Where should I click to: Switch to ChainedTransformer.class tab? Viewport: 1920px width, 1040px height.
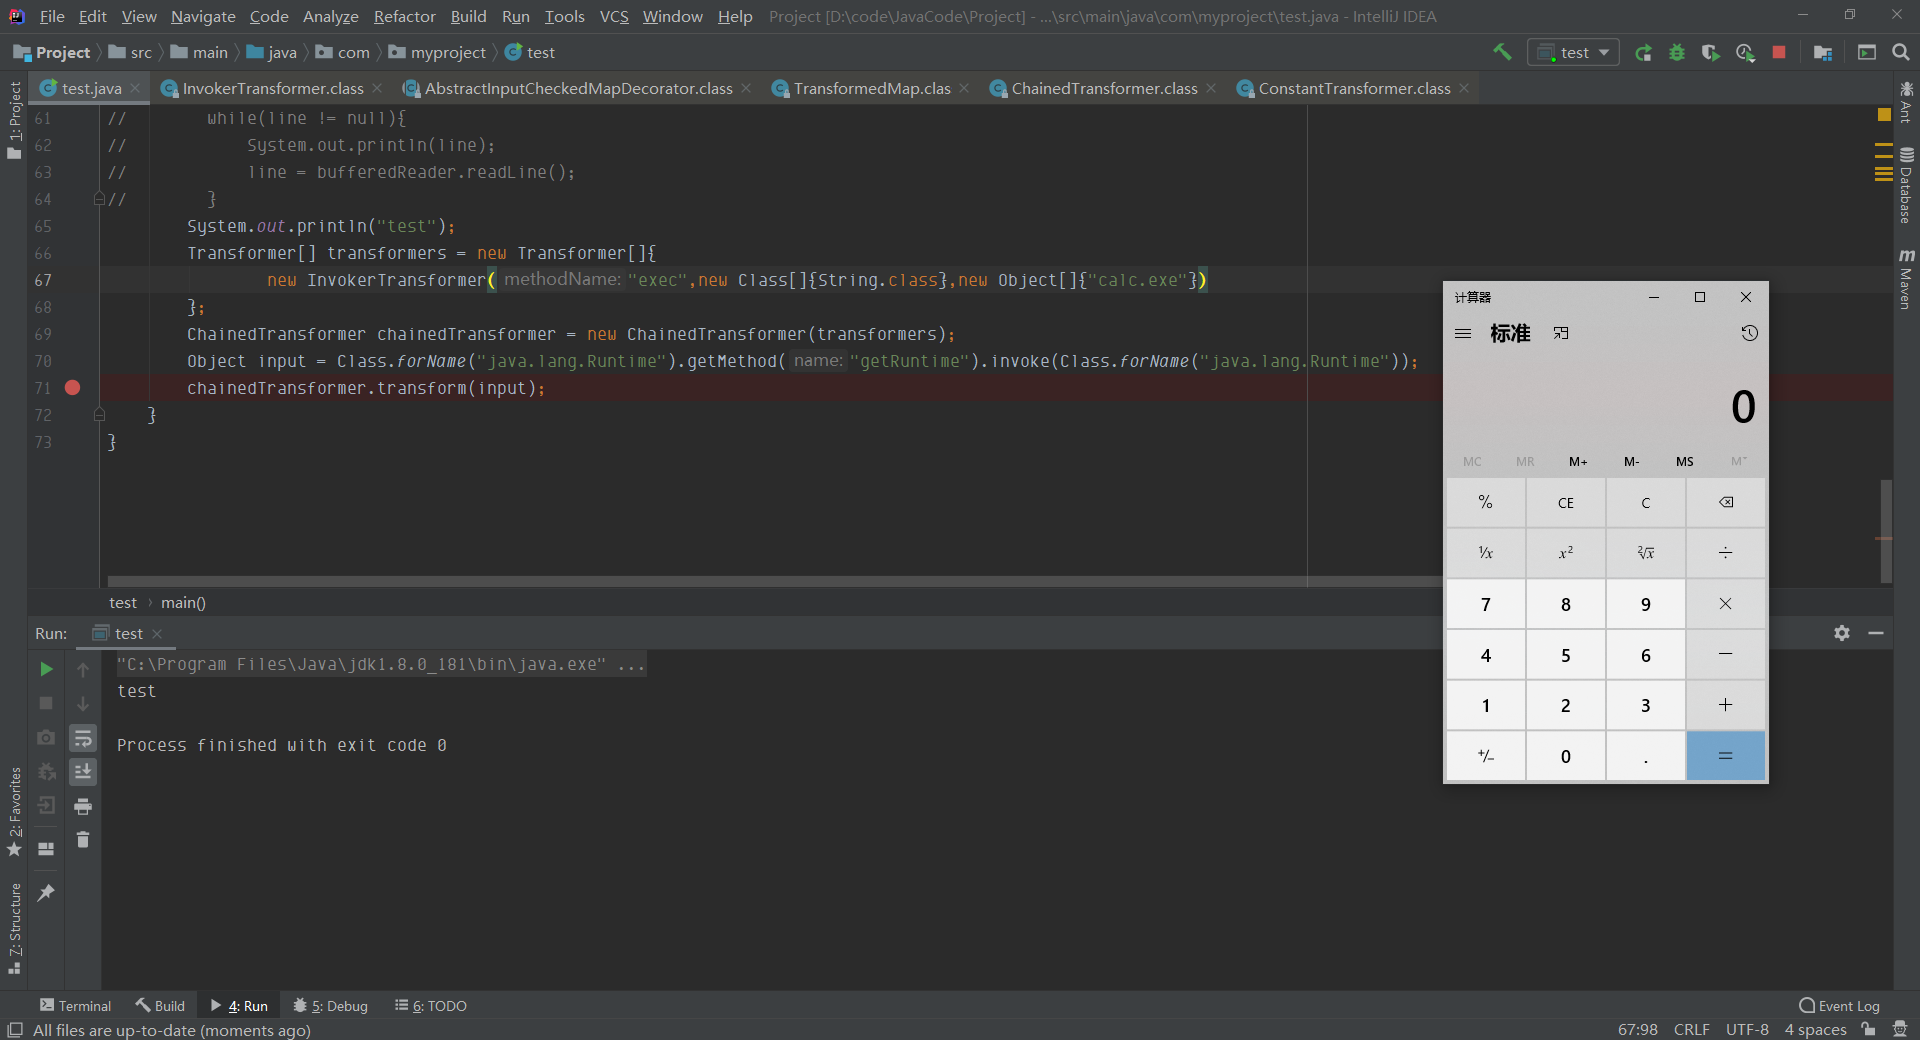coord(1103,89)
